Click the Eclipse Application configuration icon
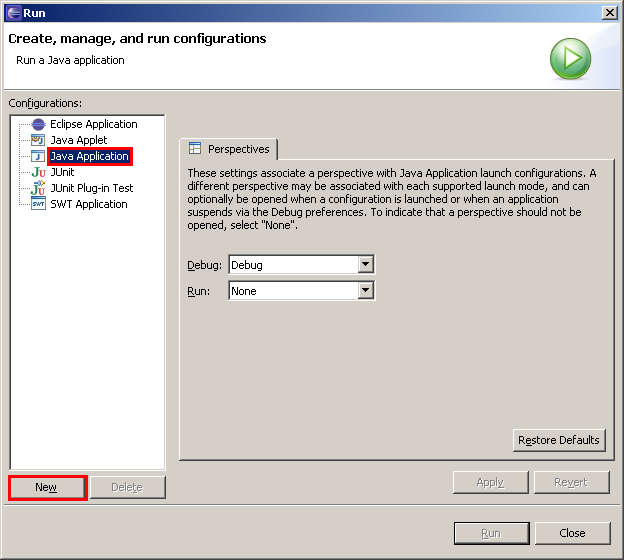The image size is (624, 560). point(38,124)
